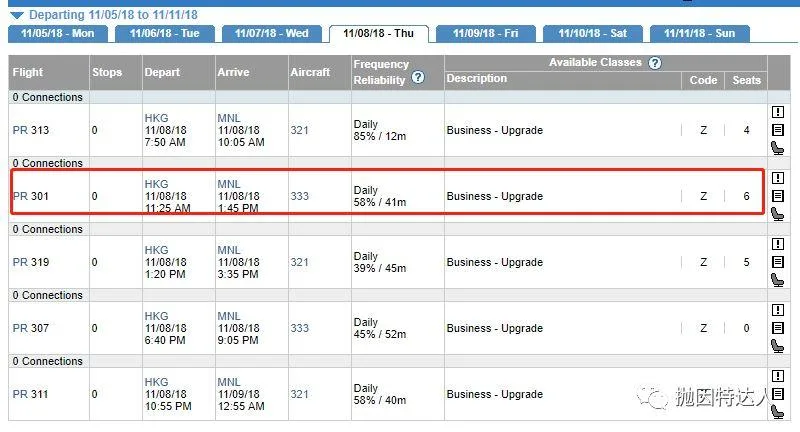Image resolution: width=800 pixels, height=432 pixels.
Task: View the seat map icon for PR 307
Action: click(x=778, y=346)
